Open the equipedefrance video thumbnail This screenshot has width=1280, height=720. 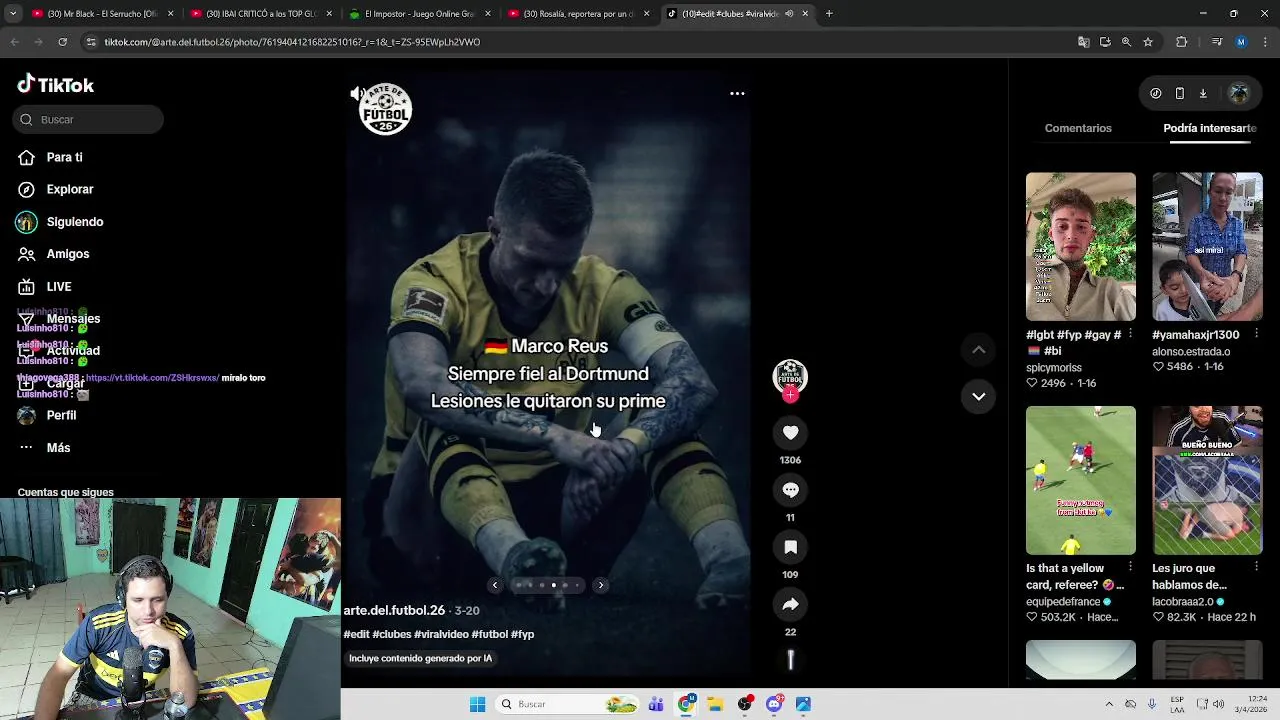(1081, 480)
